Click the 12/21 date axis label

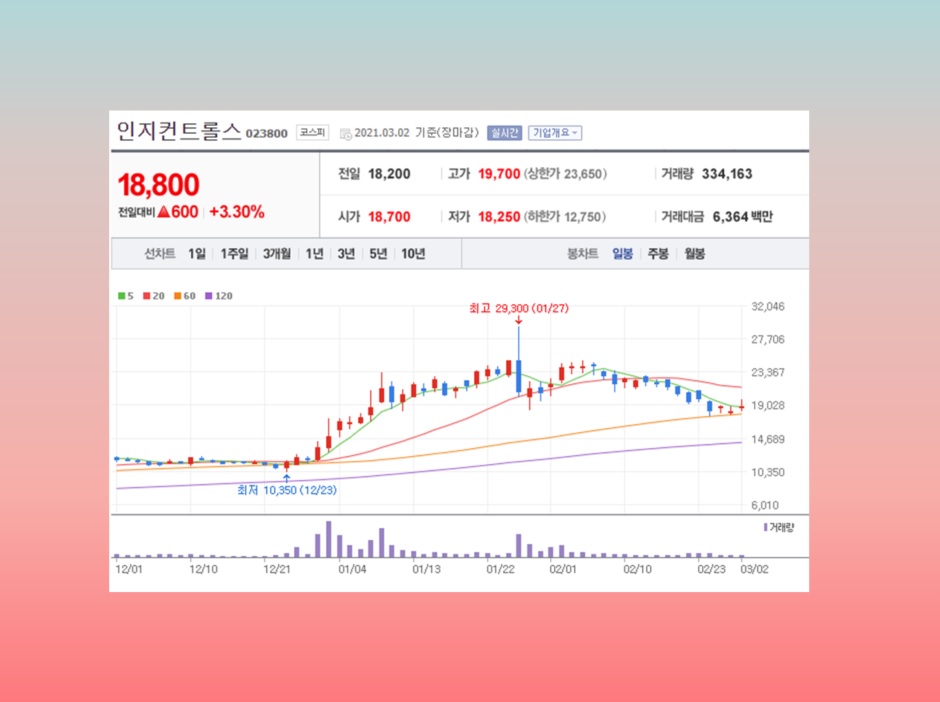pos(277,569)
